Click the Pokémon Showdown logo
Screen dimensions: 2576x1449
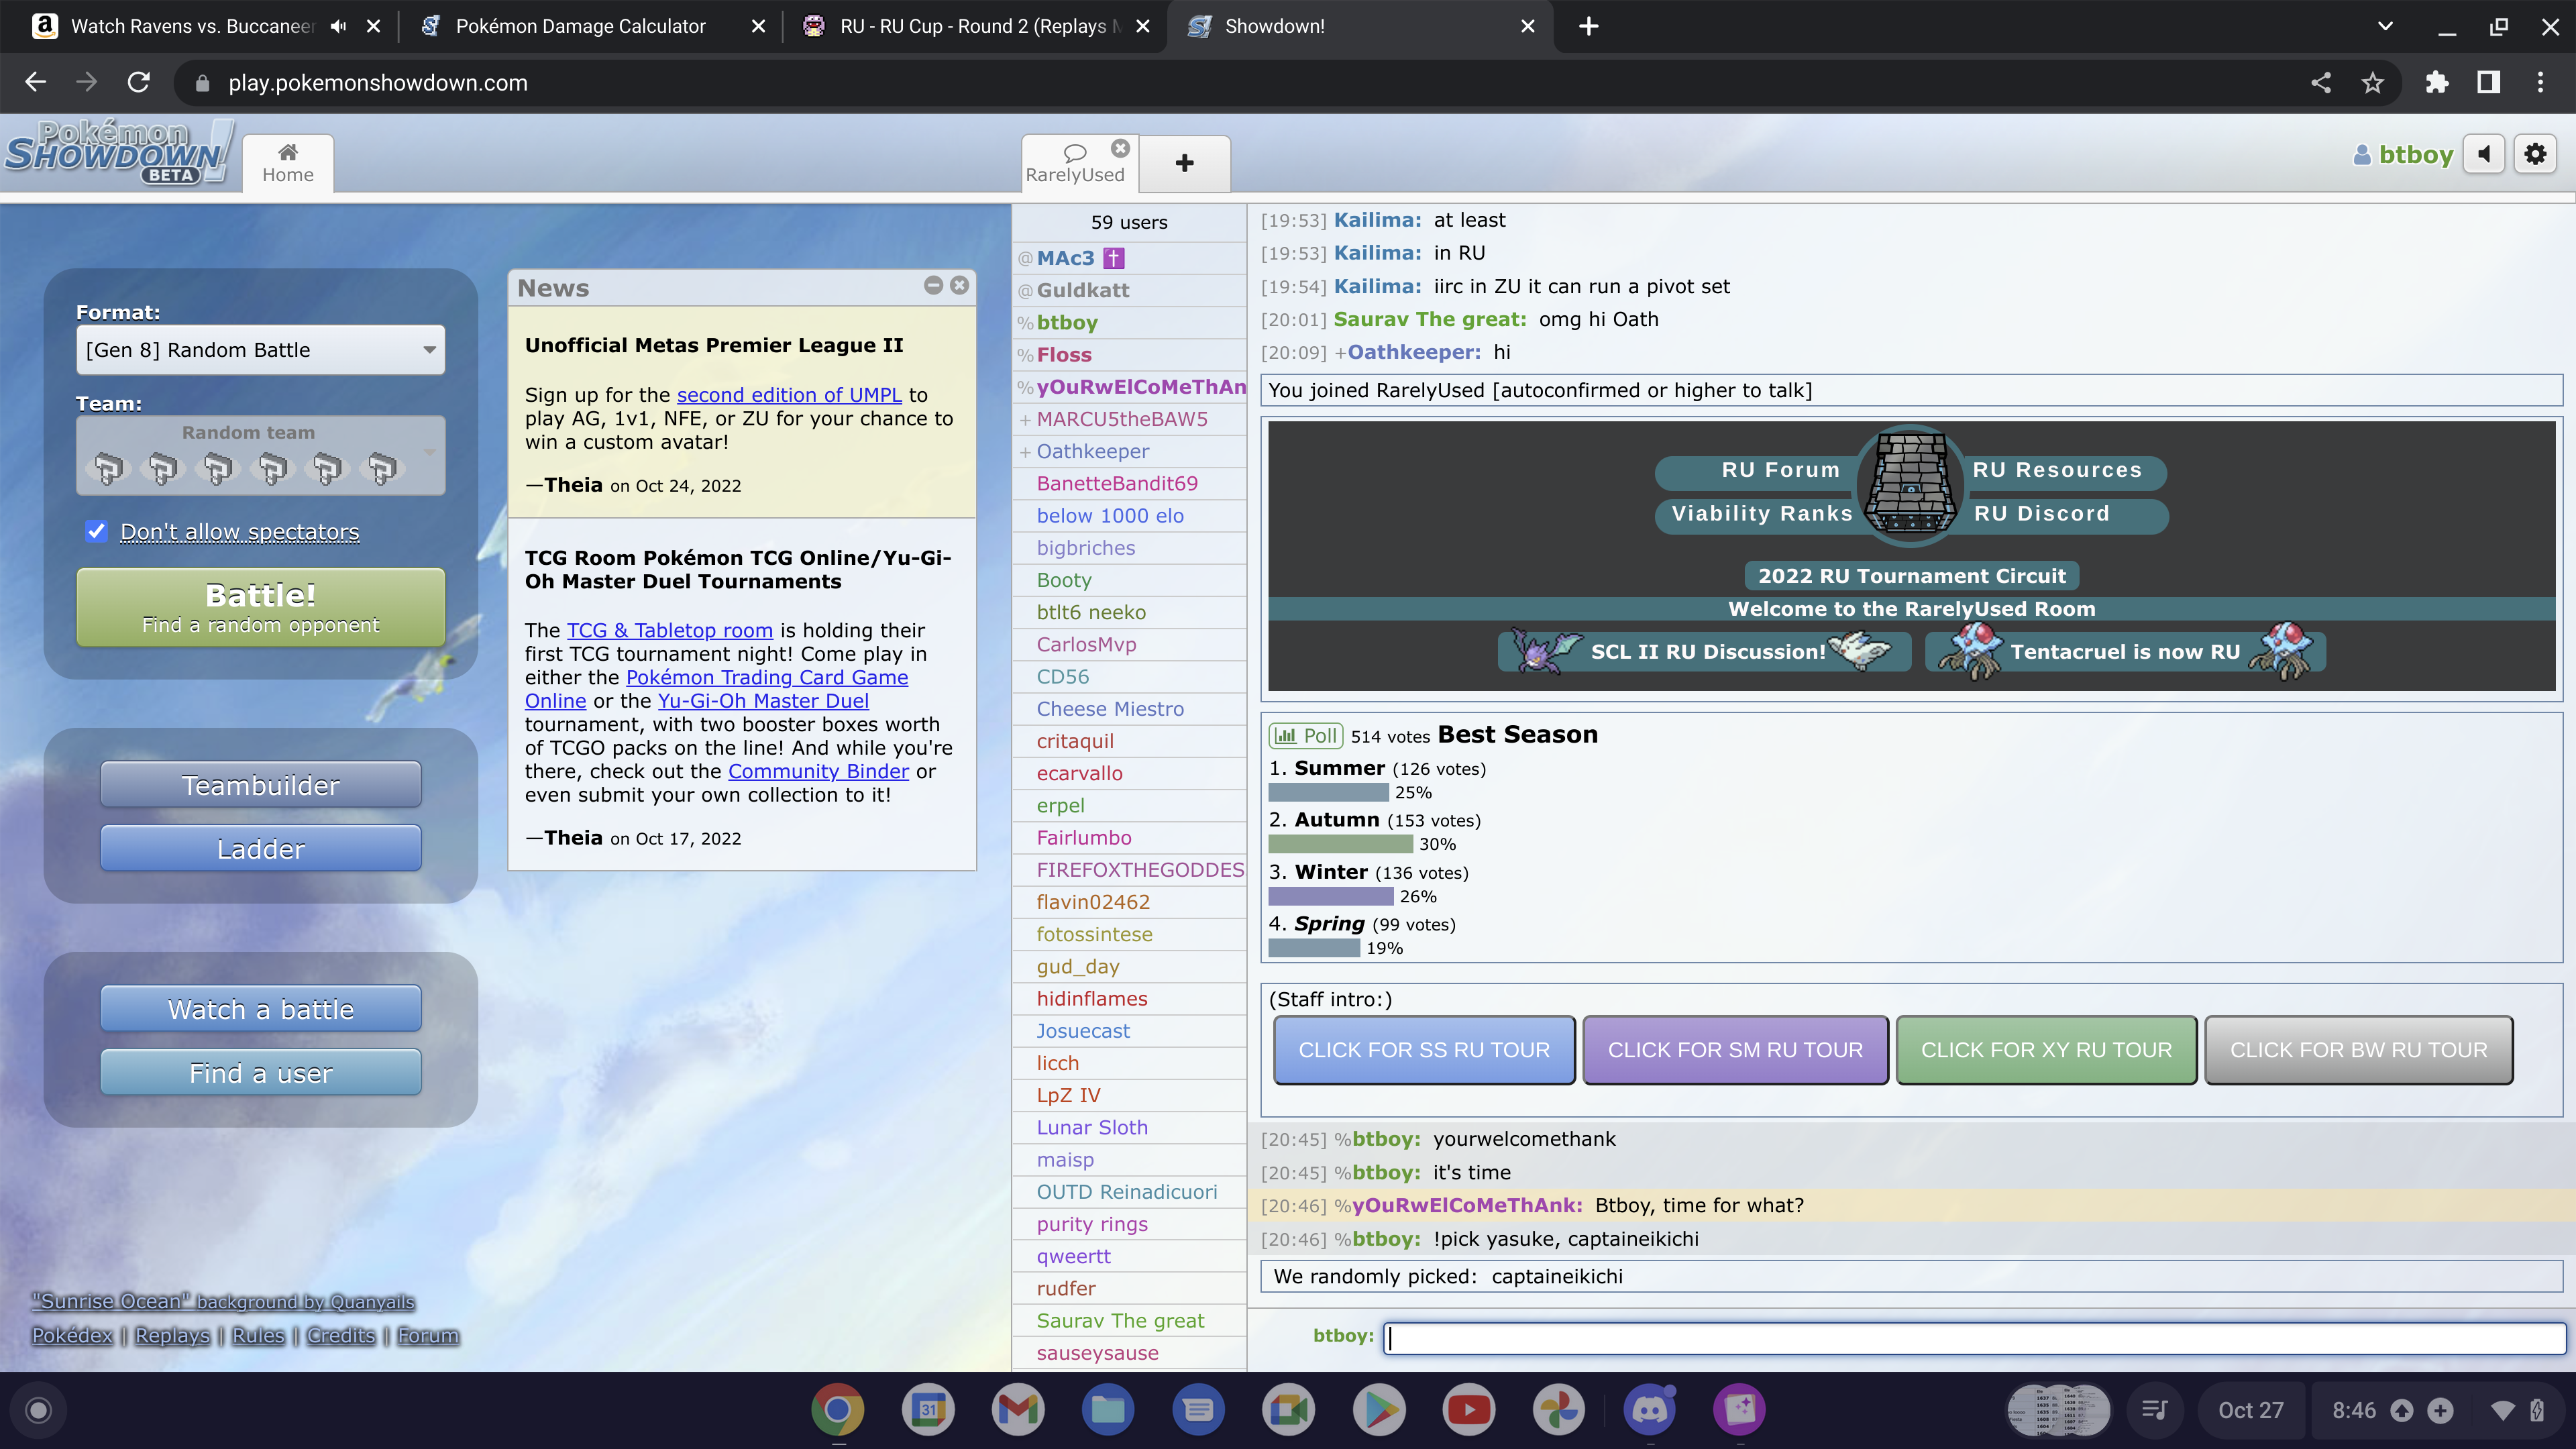tap(118, 153)
